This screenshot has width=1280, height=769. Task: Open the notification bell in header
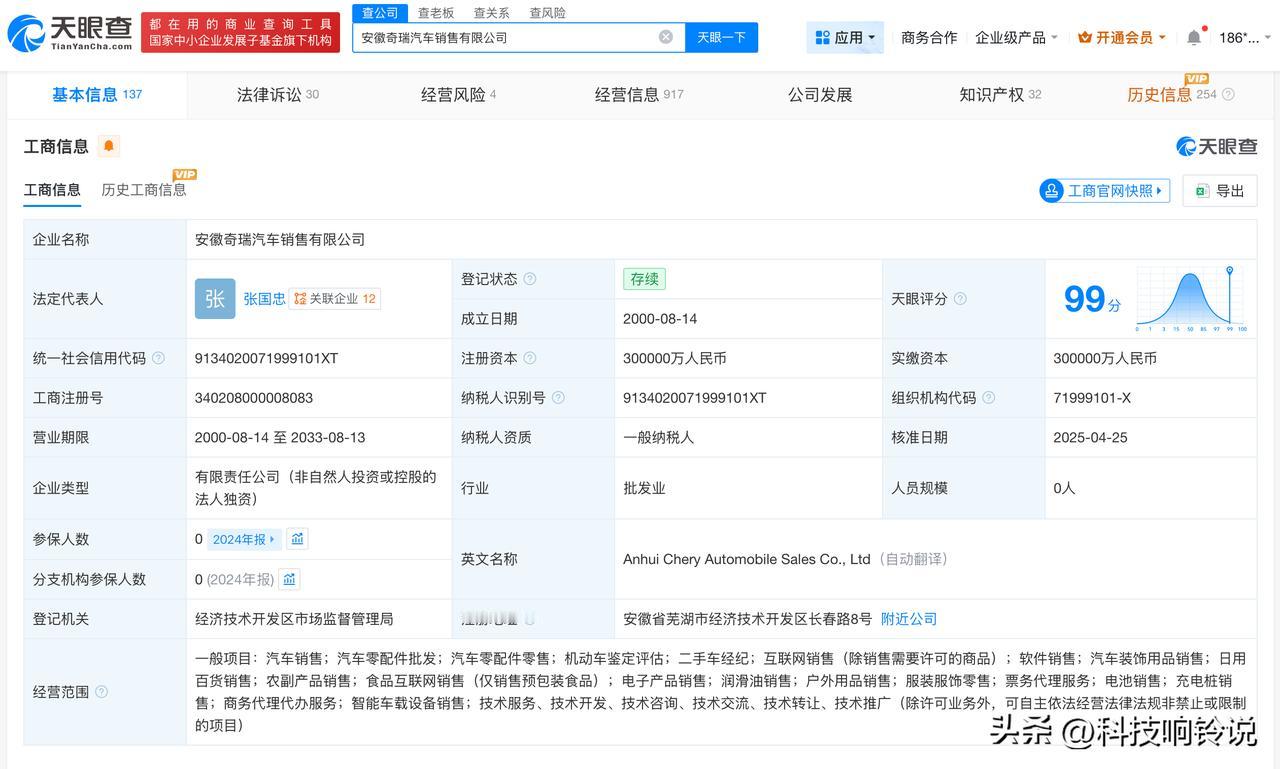pyautogui.click(x=1194, y=38)
